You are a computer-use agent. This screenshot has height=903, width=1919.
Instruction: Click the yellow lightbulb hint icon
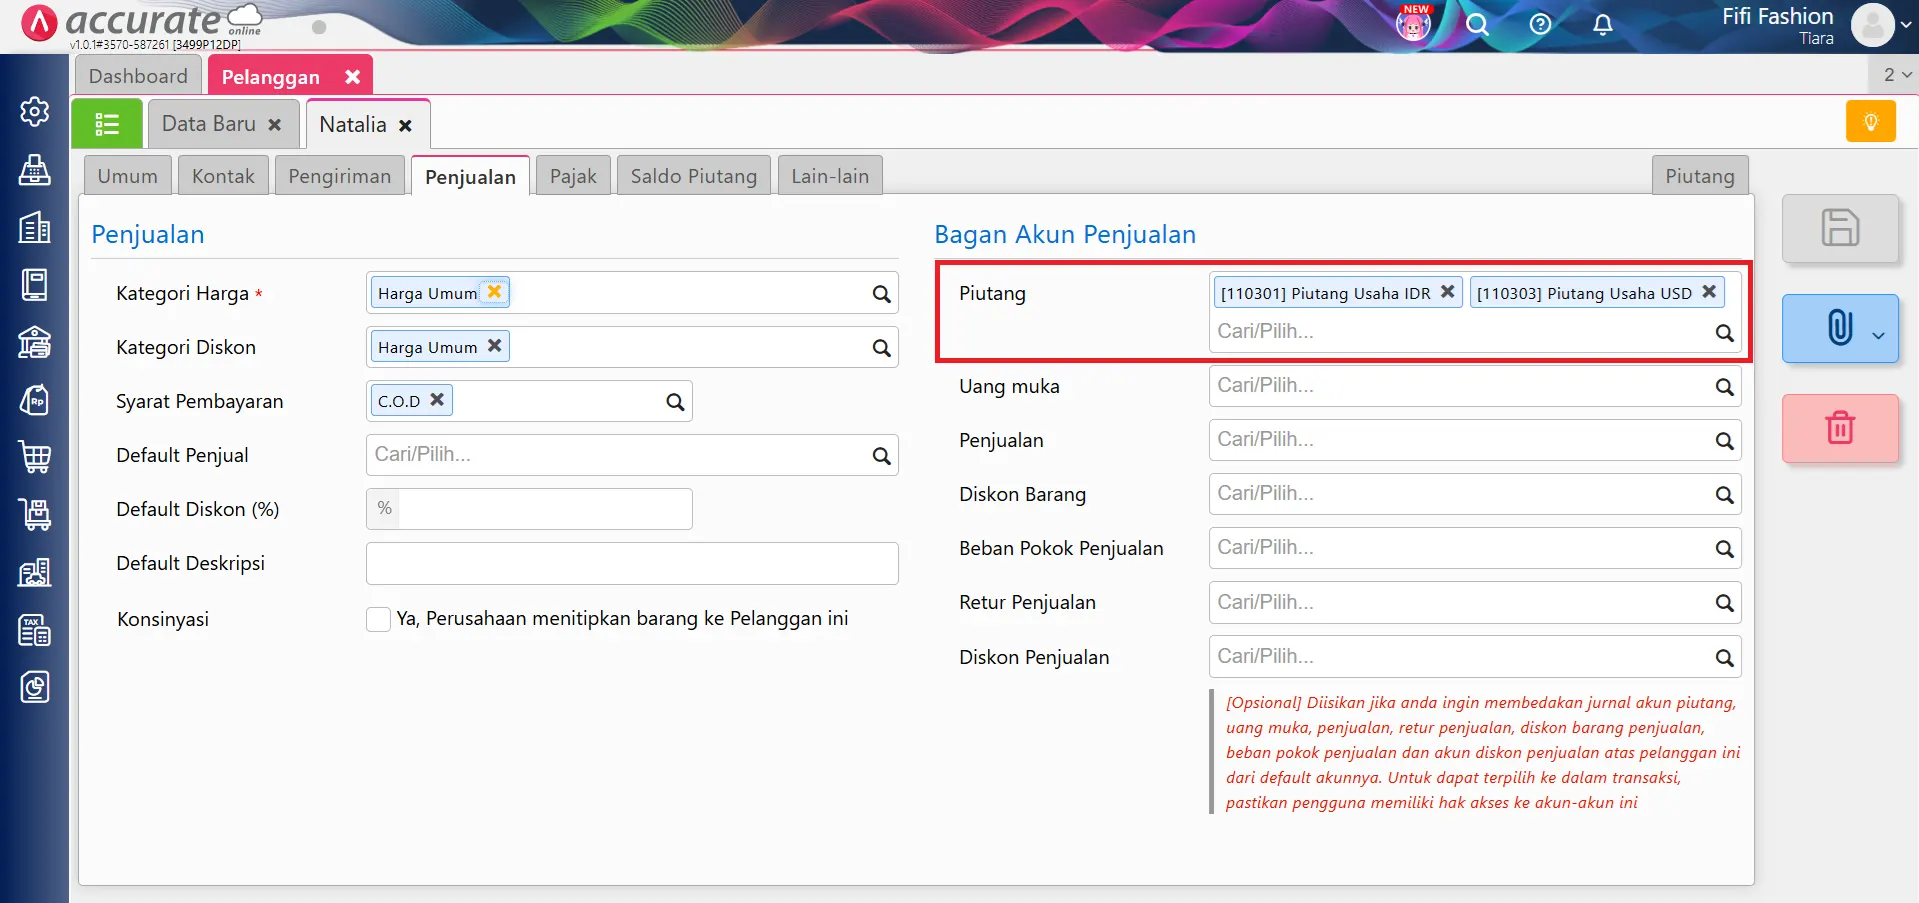coord(1870,120)
